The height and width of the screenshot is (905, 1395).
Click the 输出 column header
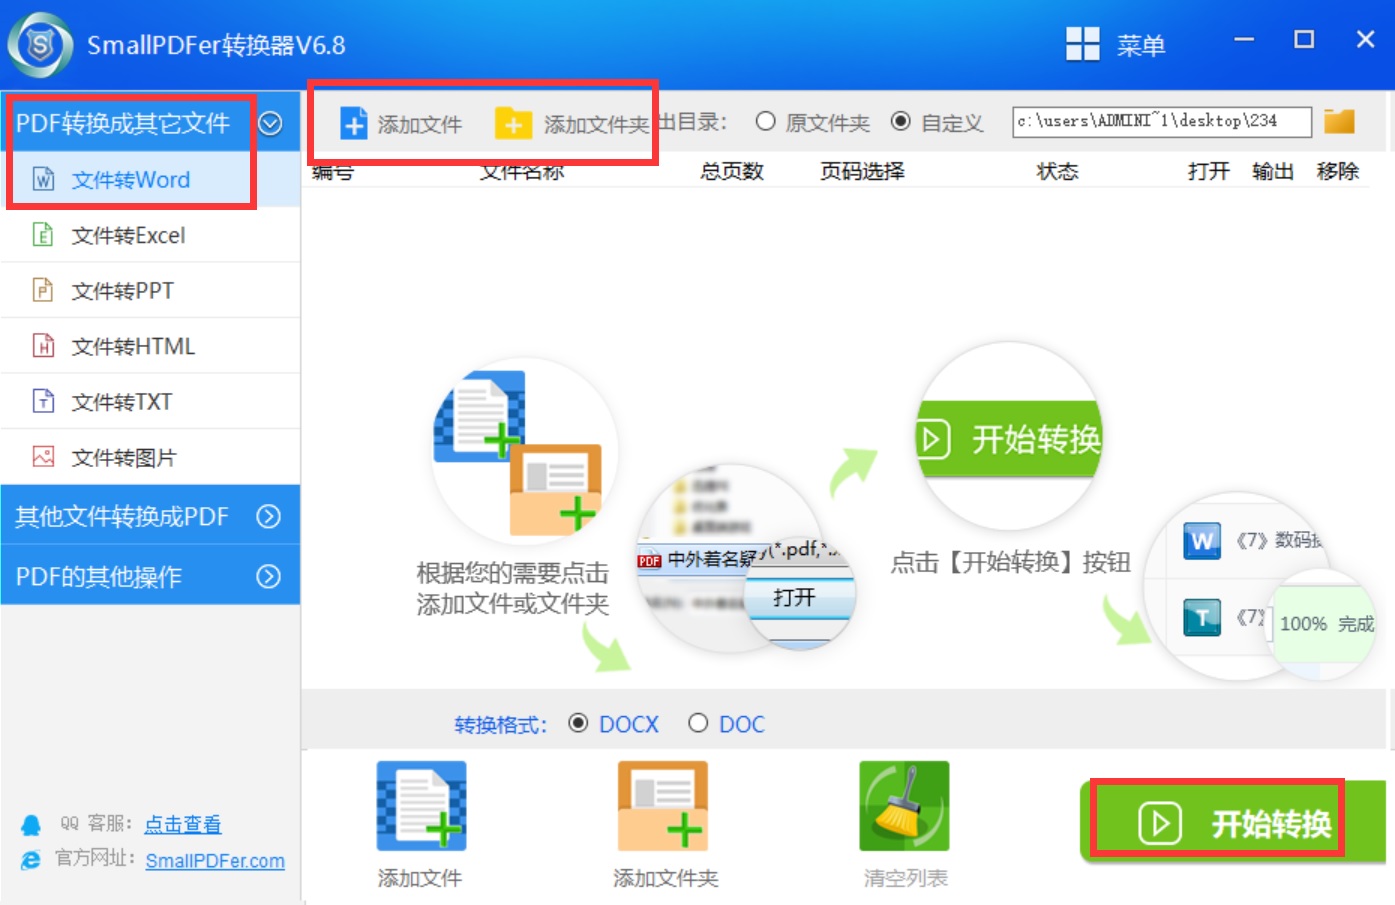(1273, 171)
